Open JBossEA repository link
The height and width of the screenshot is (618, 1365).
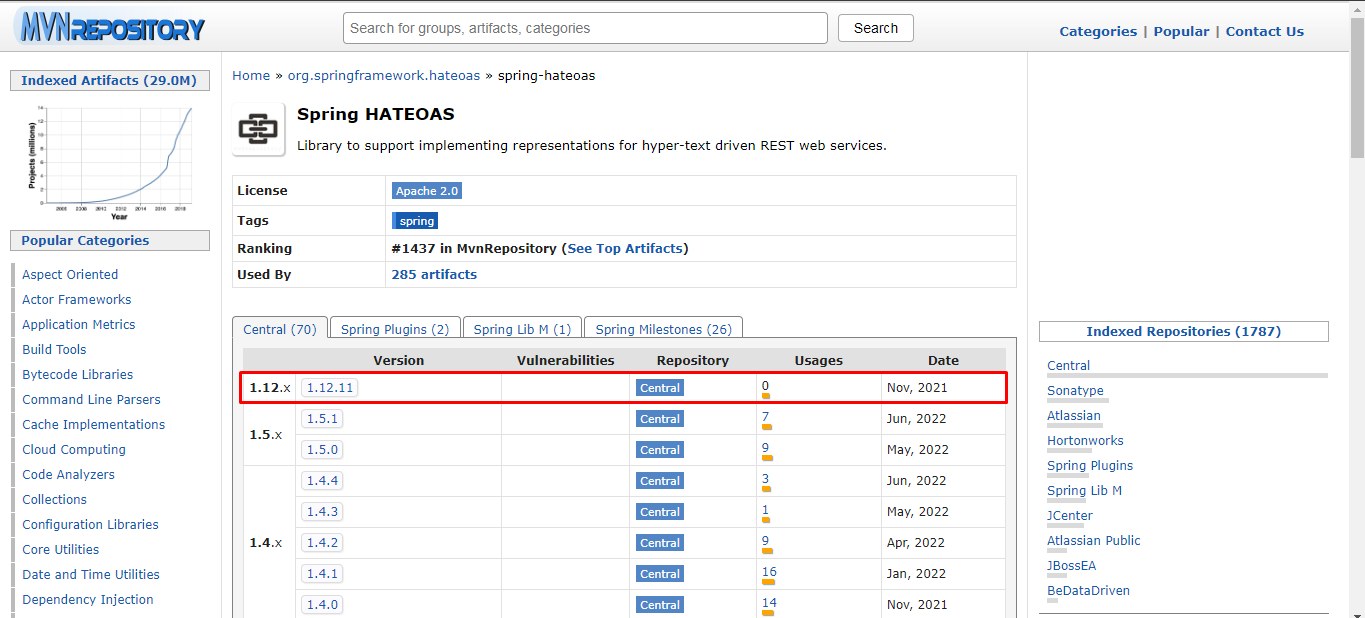pos(1071,566)
